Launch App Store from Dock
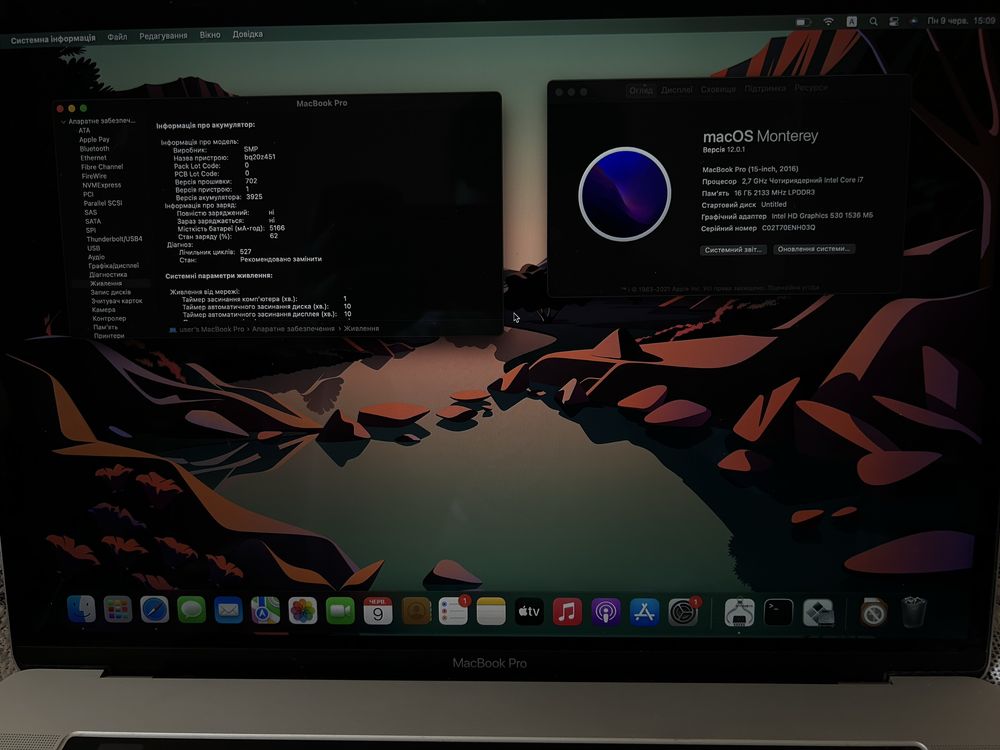 pyautogui.click(x=644, y=613)
